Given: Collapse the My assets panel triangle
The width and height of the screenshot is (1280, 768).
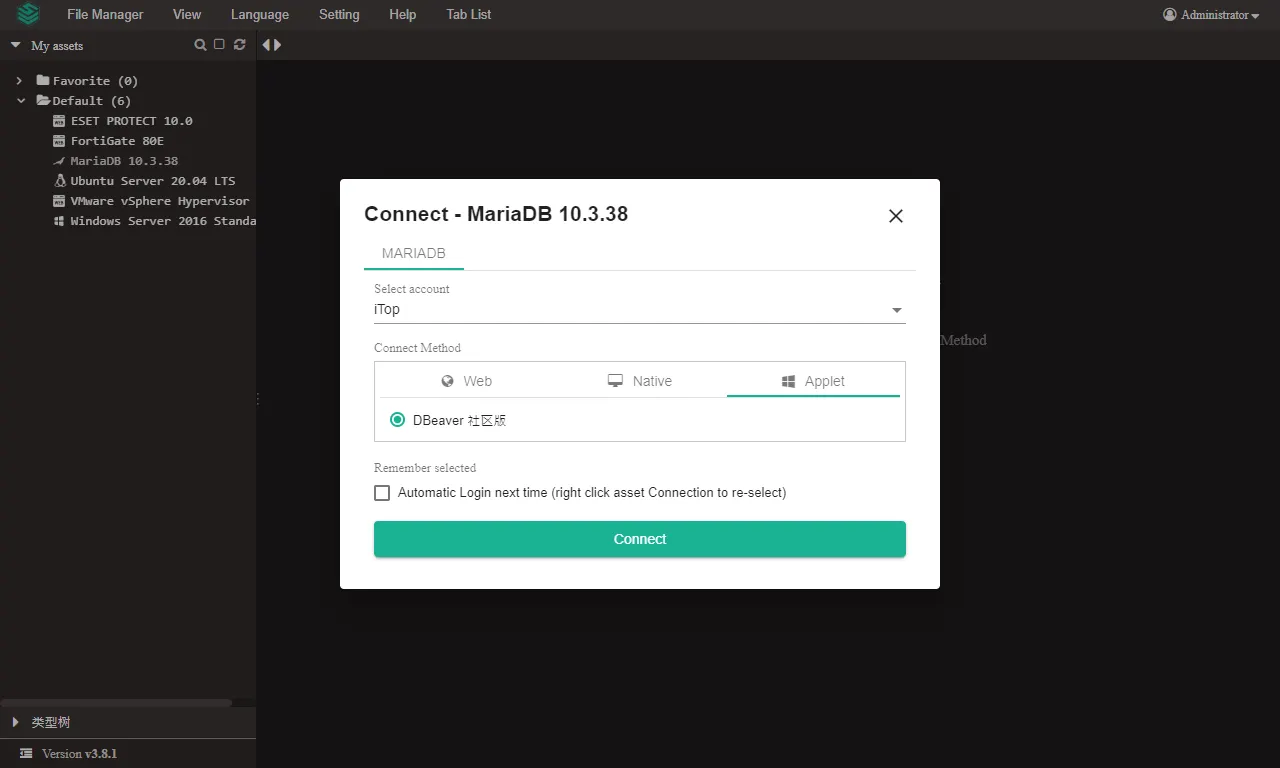Looking at the screenshot, I should click(15, 45).
